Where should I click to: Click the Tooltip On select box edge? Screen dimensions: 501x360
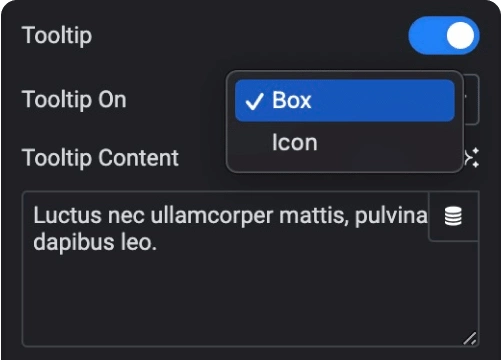coord(472,99)
